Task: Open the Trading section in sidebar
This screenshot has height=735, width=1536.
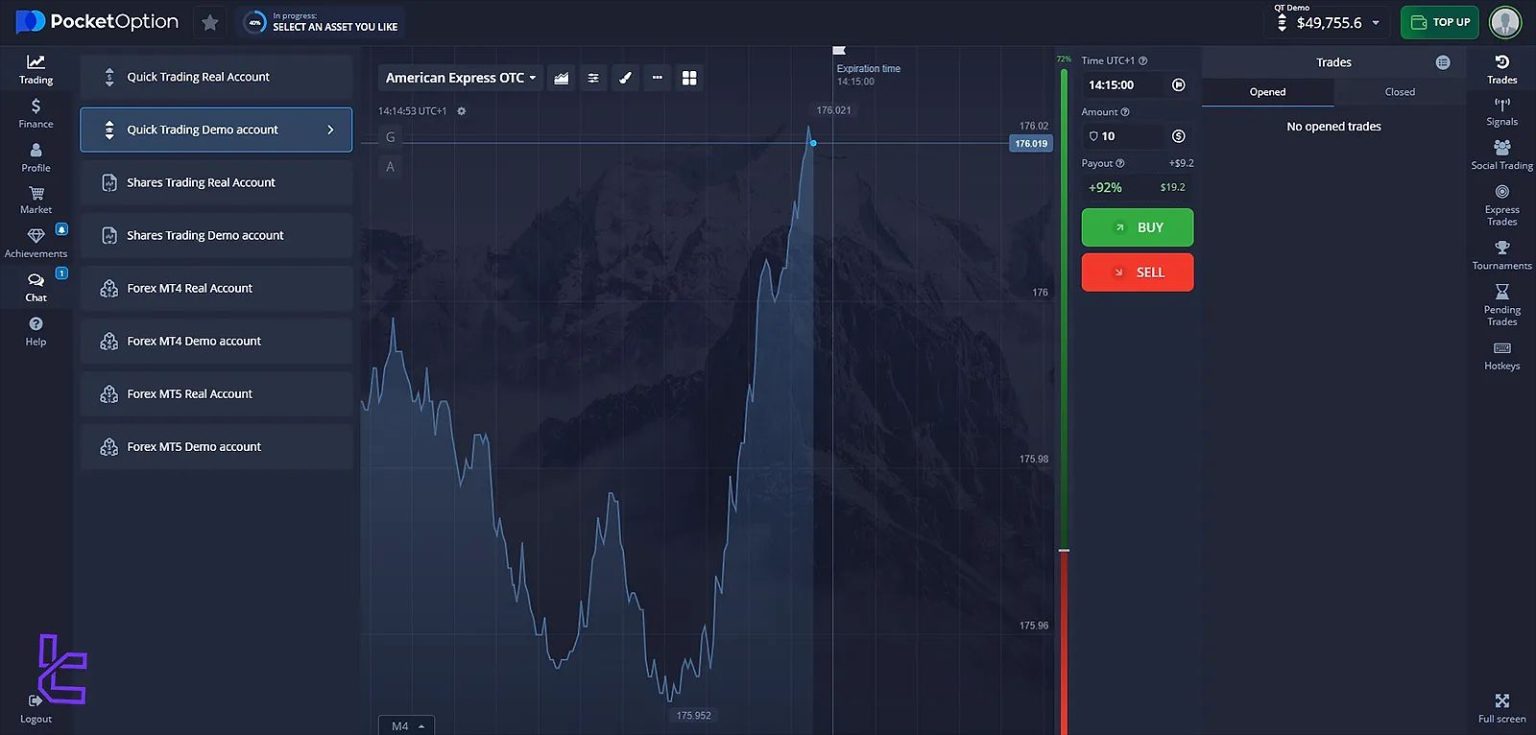Action: click(35, 67)
